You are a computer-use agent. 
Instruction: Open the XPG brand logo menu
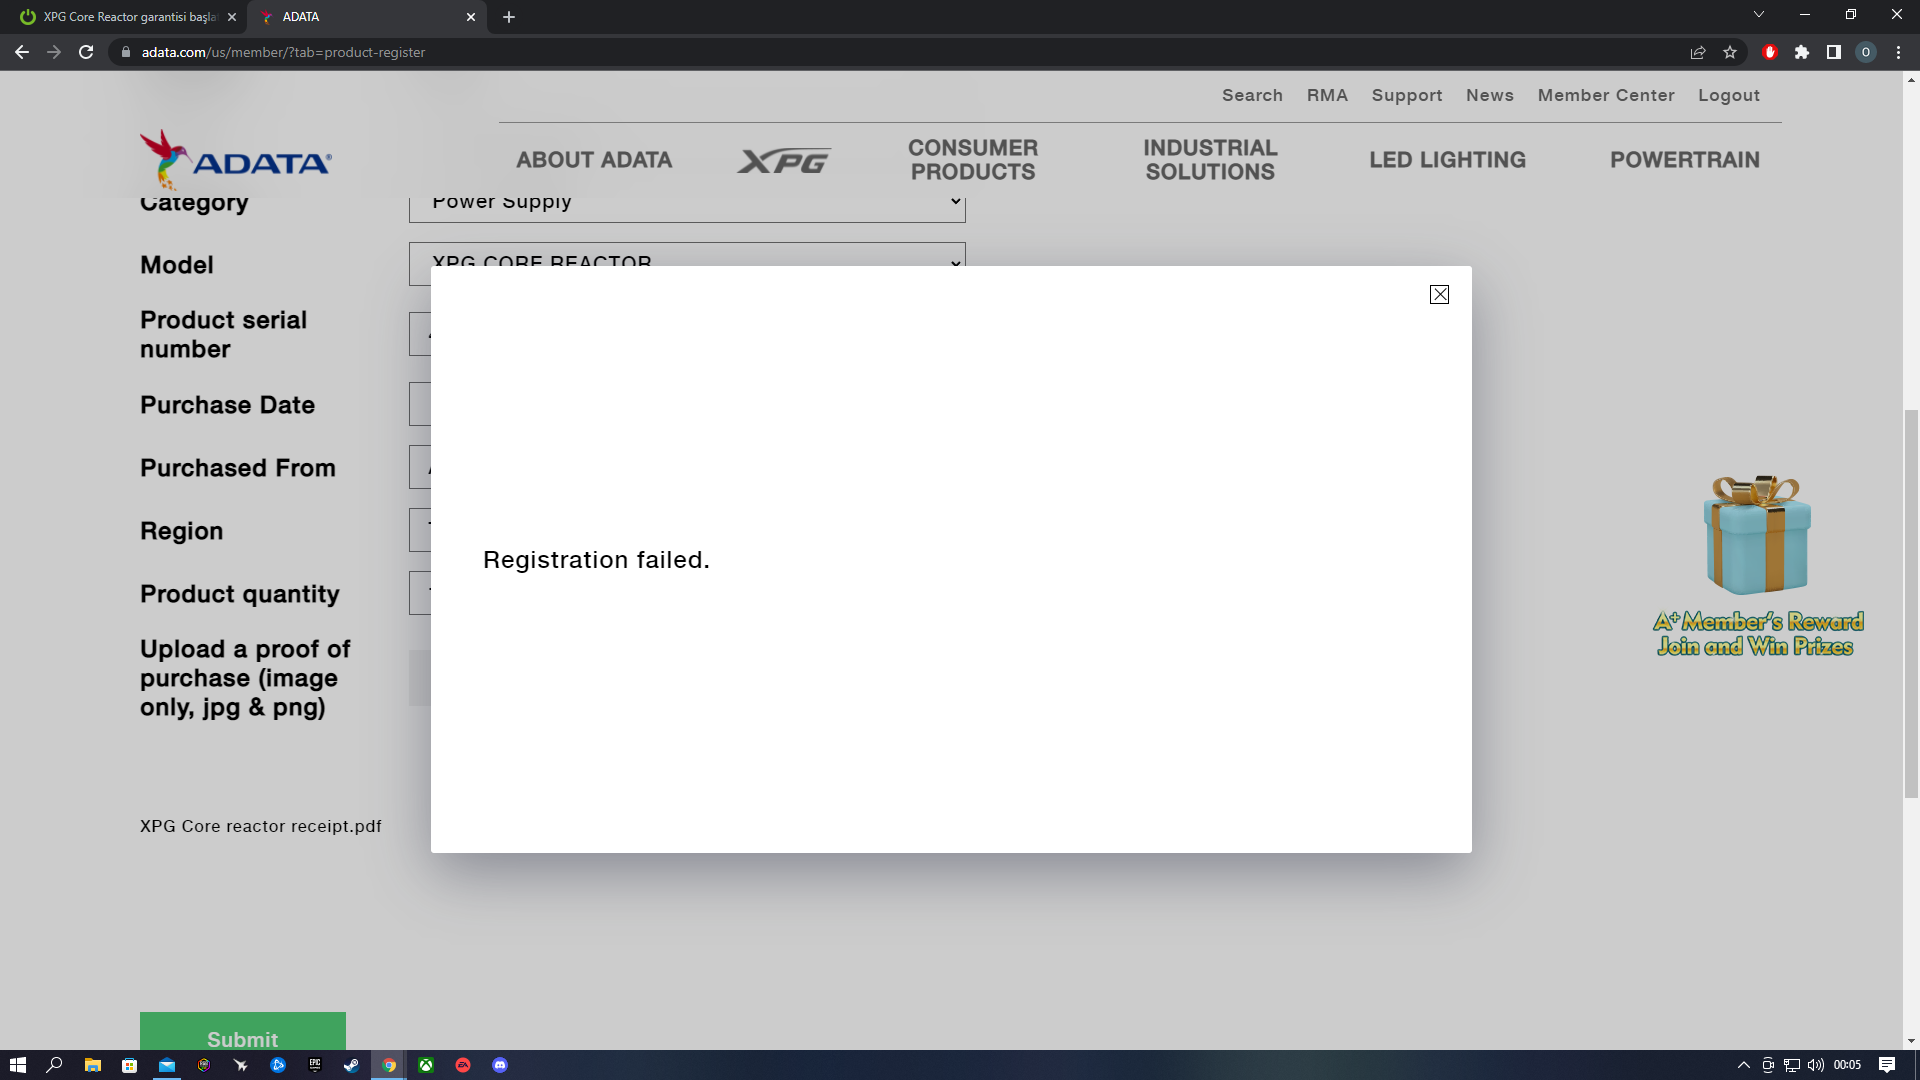point(784,160)
